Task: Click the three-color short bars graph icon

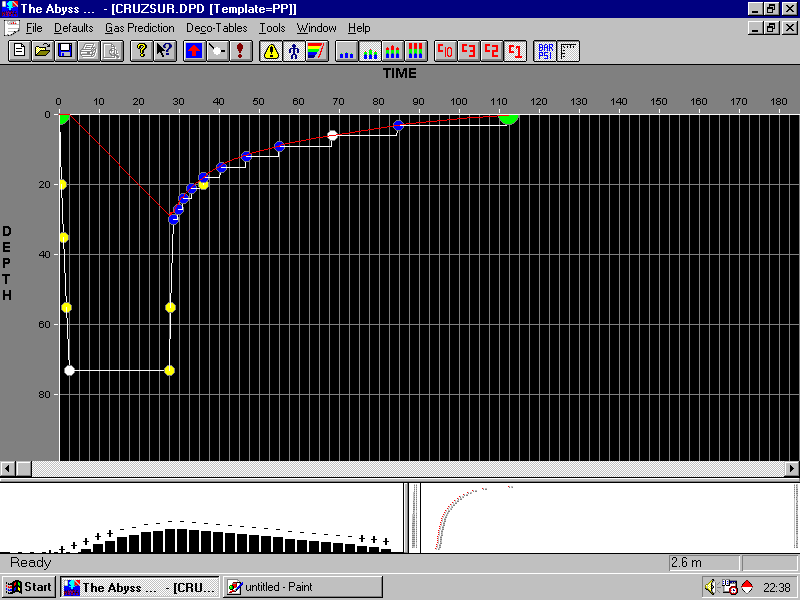Action: click(x=393, y=51)
